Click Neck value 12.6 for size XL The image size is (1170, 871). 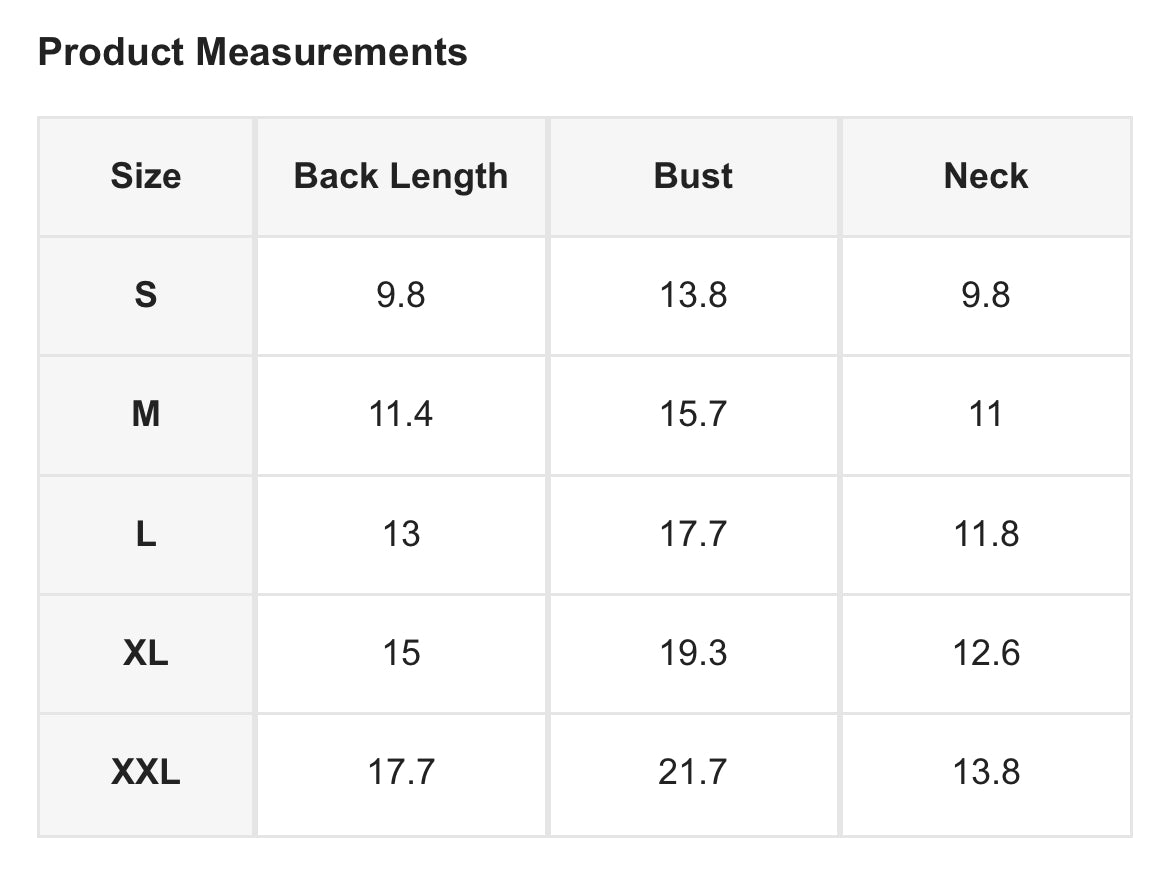point(986,653)
